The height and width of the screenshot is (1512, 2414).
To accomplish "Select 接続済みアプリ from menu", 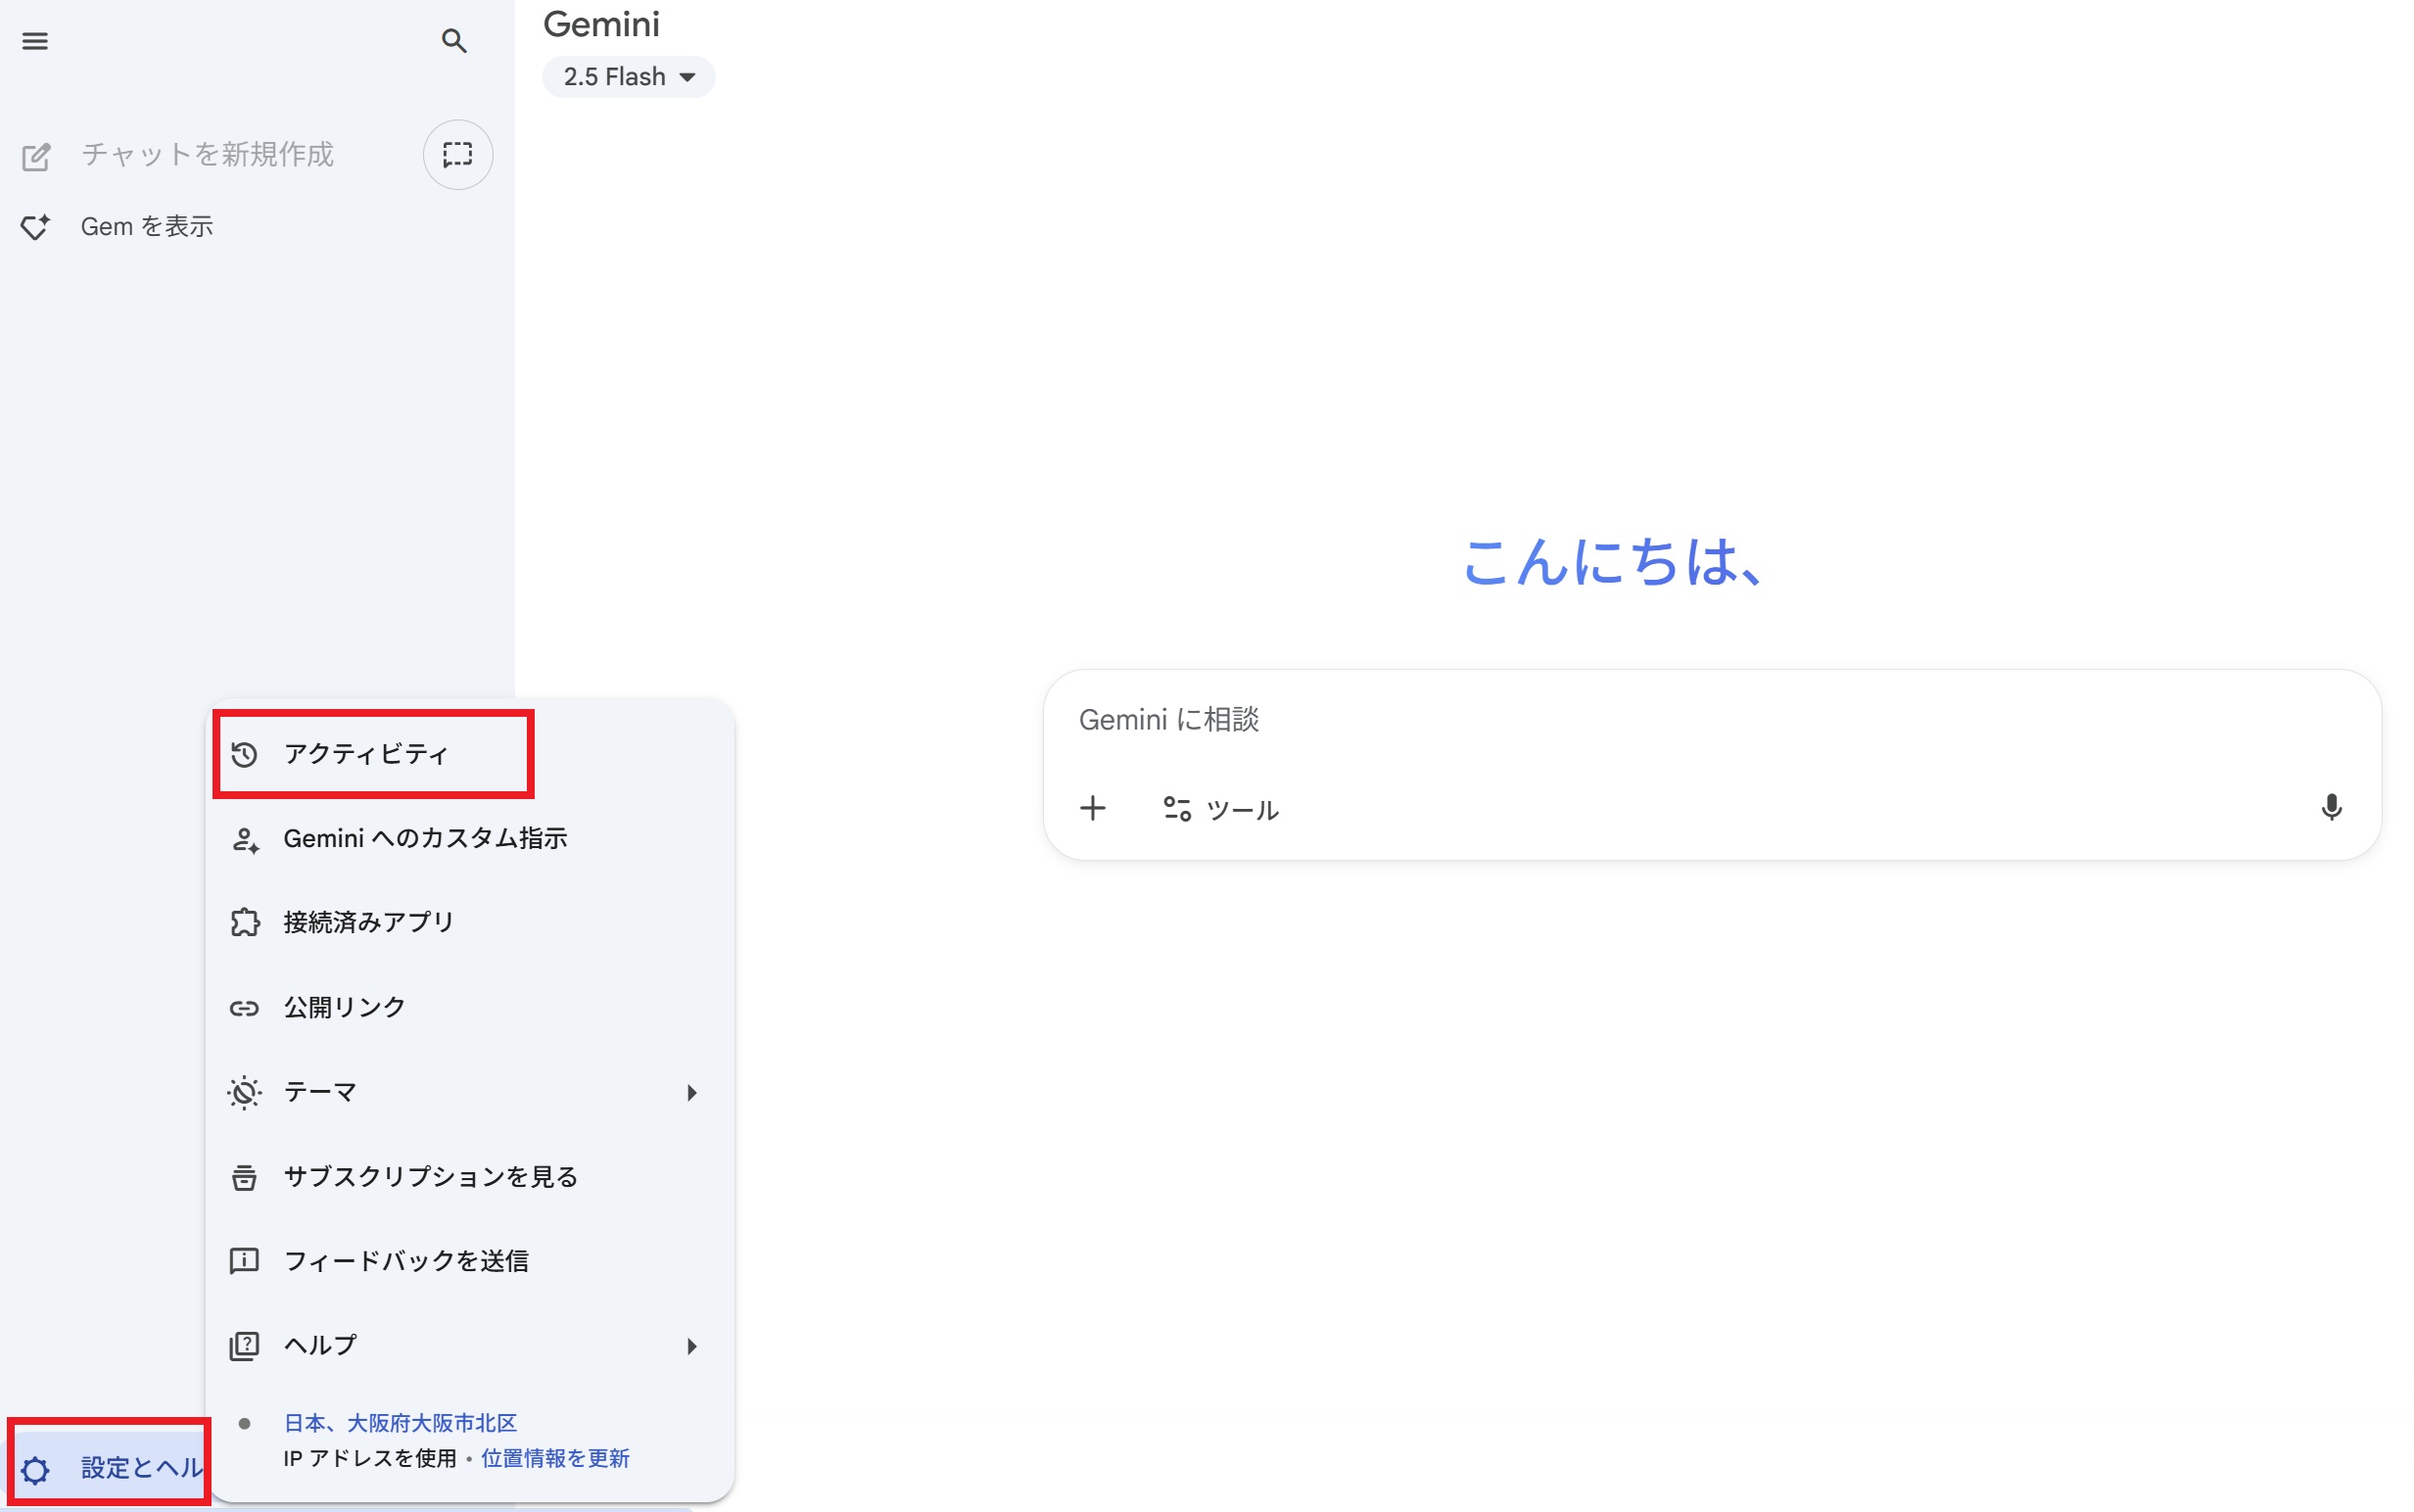I will (x=368, y=922).
